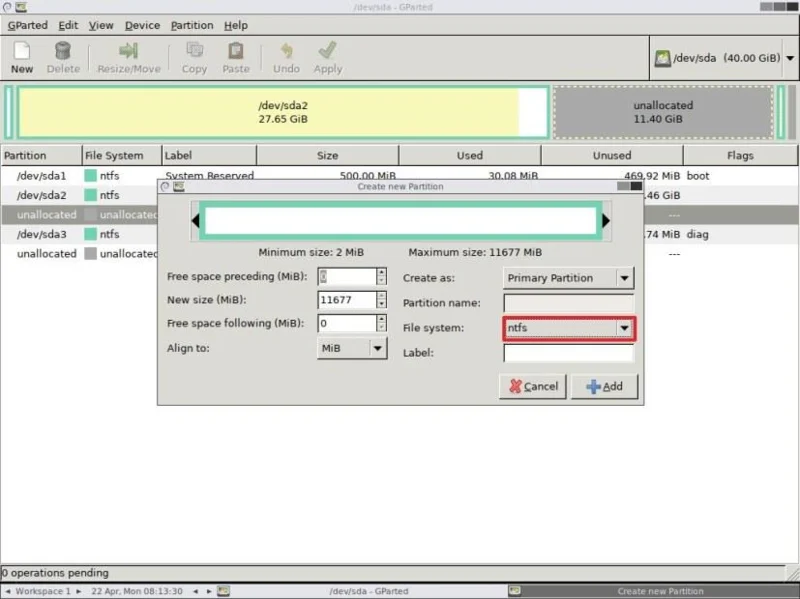Click the Size column header
The width and height of the screenshot is (800, 599).
(328, 156)
